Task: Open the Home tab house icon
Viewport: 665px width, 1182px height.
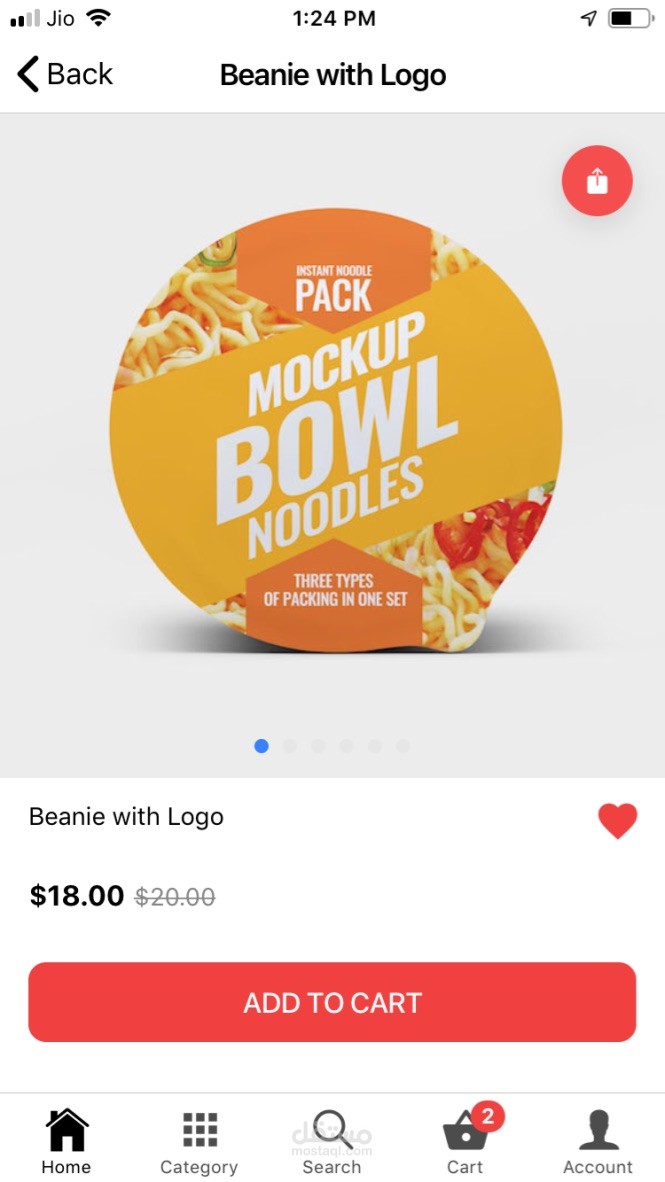Action: tap(67, 1129)
